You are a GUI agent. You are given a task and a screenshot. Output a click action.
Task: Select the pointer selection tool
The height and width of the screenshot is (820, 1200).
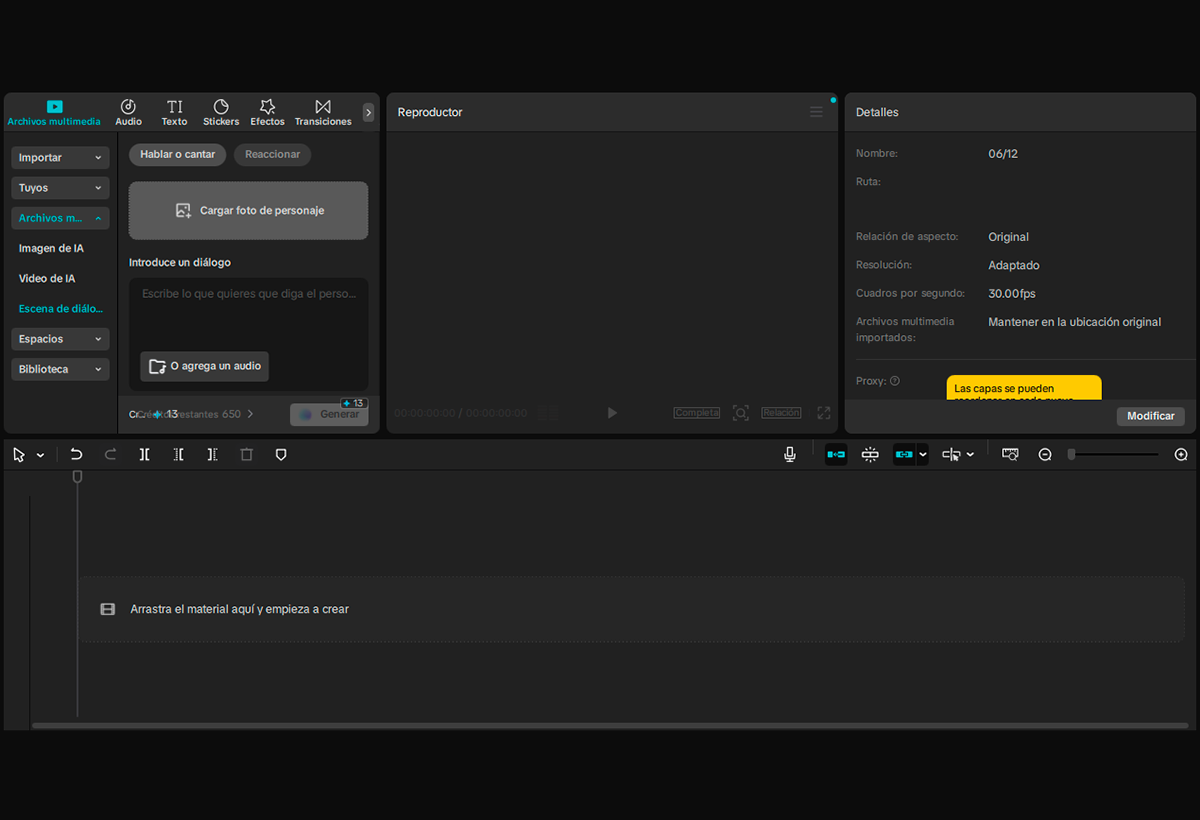coord(19,455)
